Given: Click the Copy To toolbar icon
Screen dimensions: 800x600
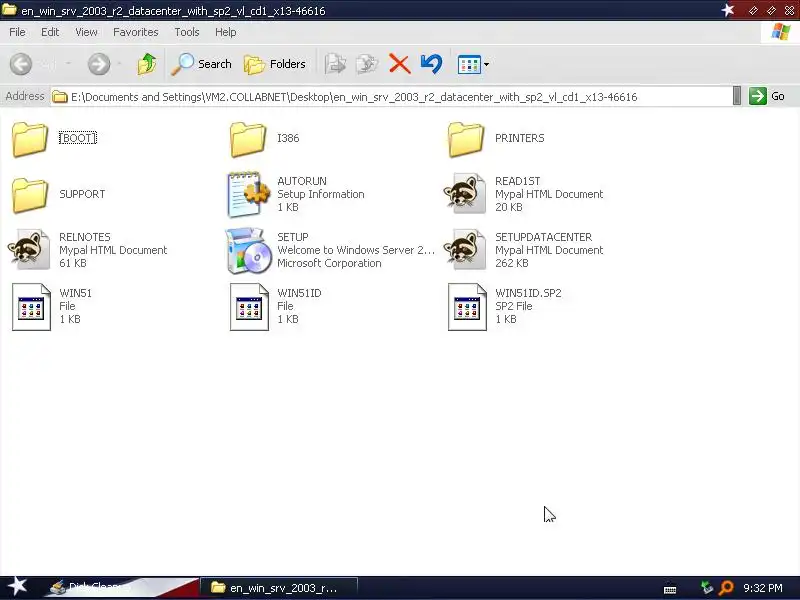Looking at the screenshot, I should [367, 64].
